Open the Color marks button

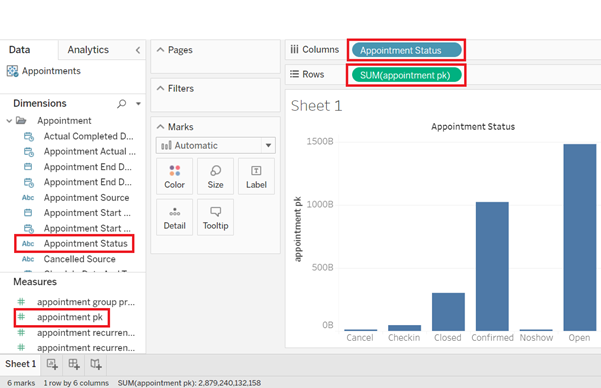(174, 176)
